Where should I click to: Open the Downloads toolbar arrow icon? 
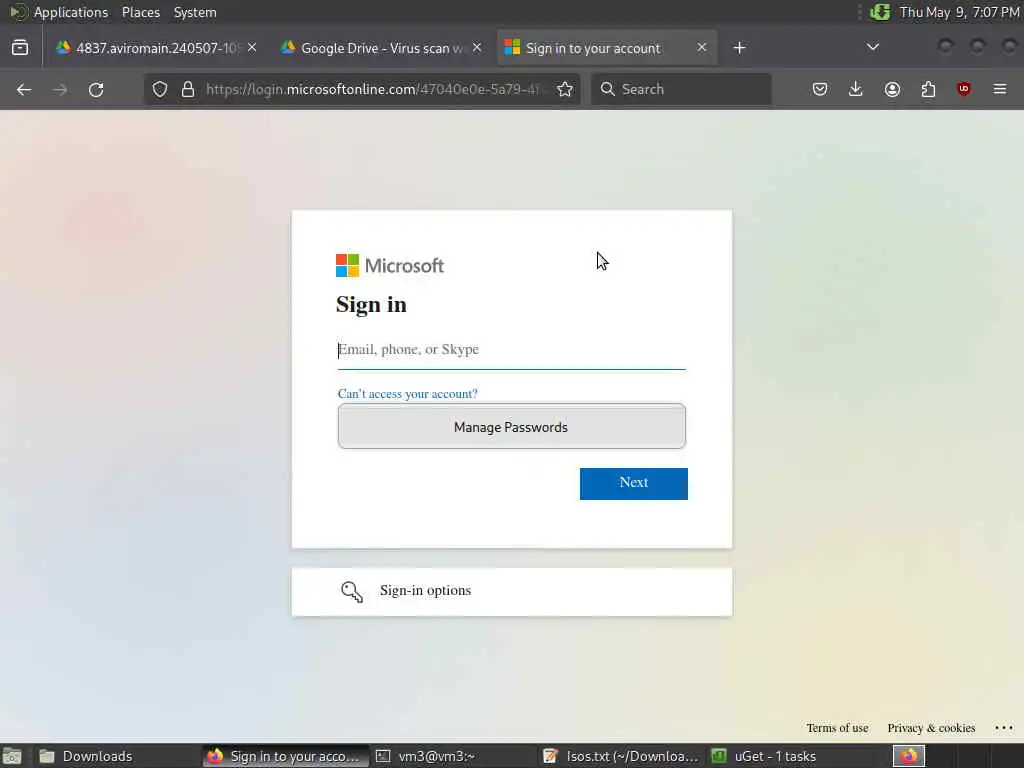(856, 89)
